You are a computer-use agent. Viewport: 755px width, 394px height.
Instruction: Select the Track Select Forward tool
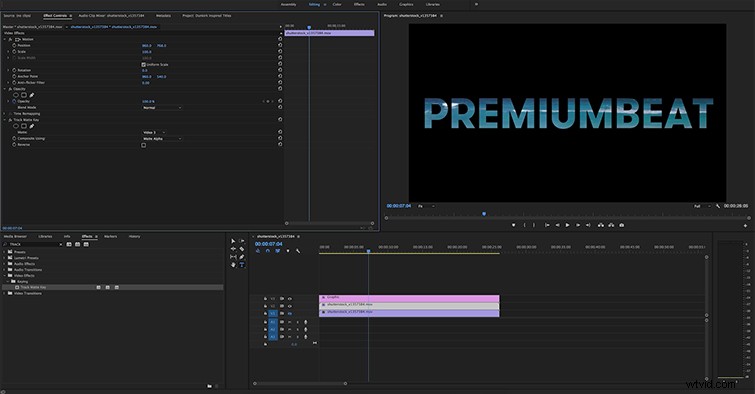click(242, 241)
